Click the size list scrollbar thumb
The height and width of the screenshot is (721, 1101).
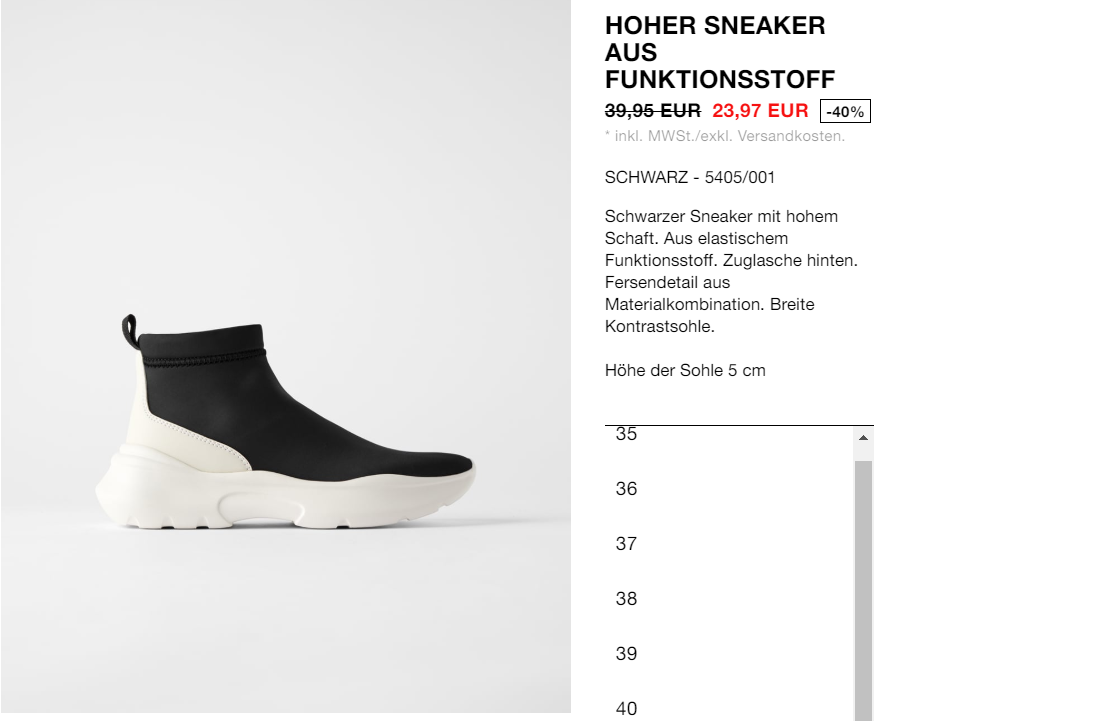tap(863, 590)
